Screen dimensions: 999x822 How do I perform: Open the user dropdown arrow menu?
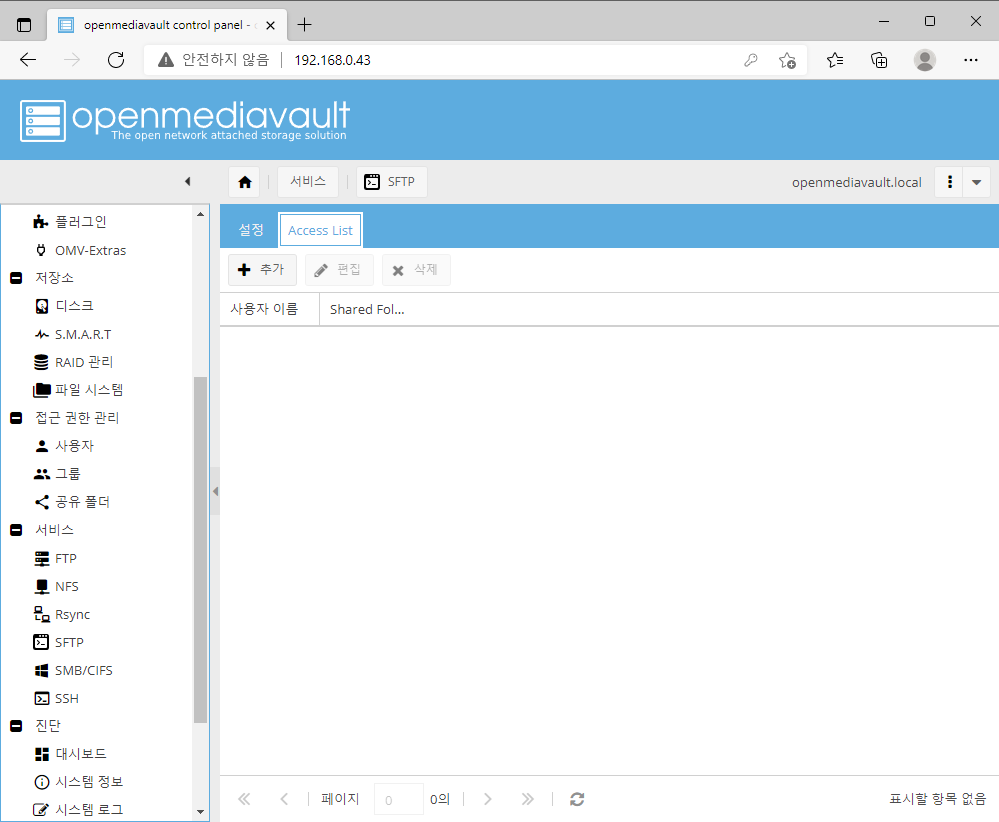[x=976, y=182]
